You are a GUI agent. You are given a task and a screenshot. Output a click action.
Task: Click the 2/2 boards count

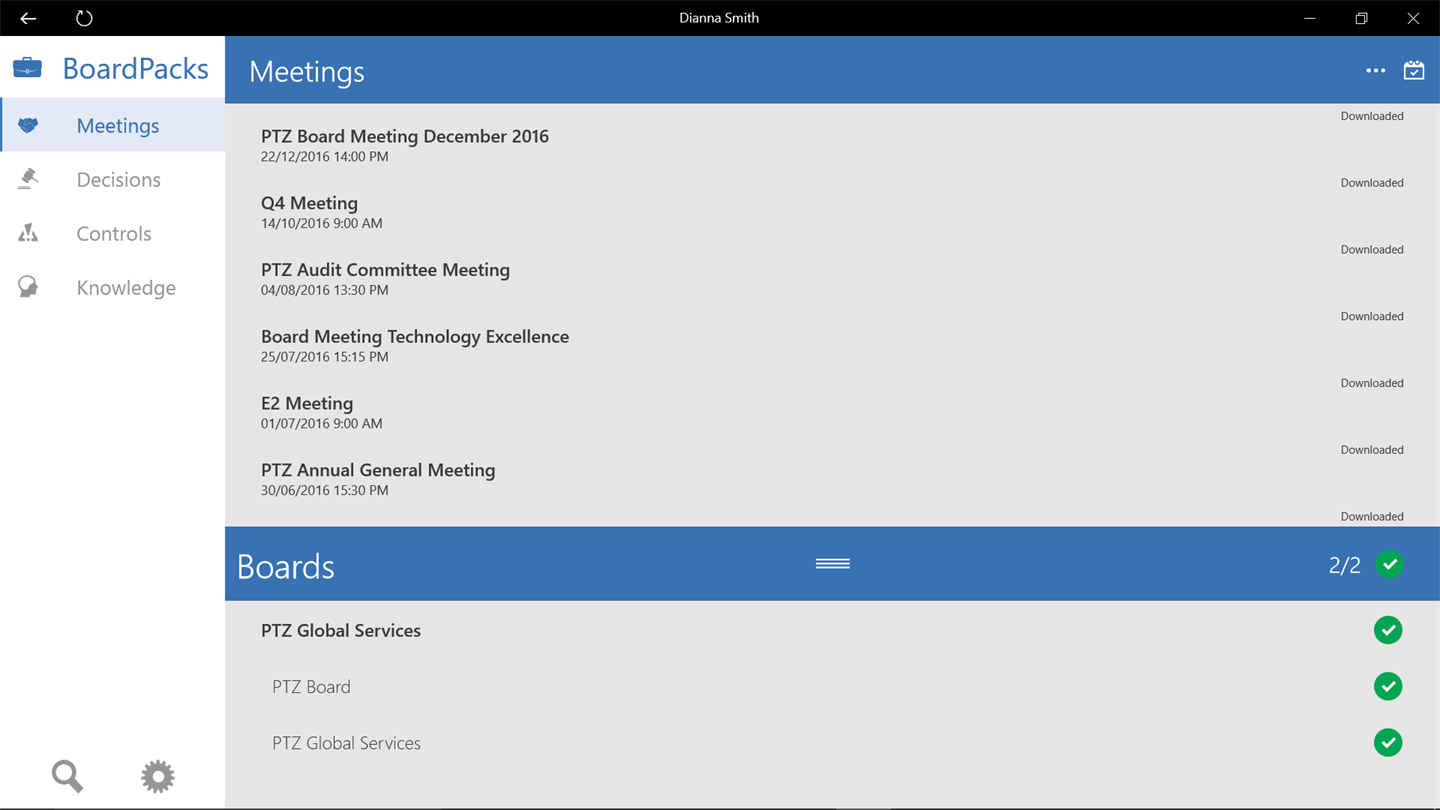(x=1344, y=565)
